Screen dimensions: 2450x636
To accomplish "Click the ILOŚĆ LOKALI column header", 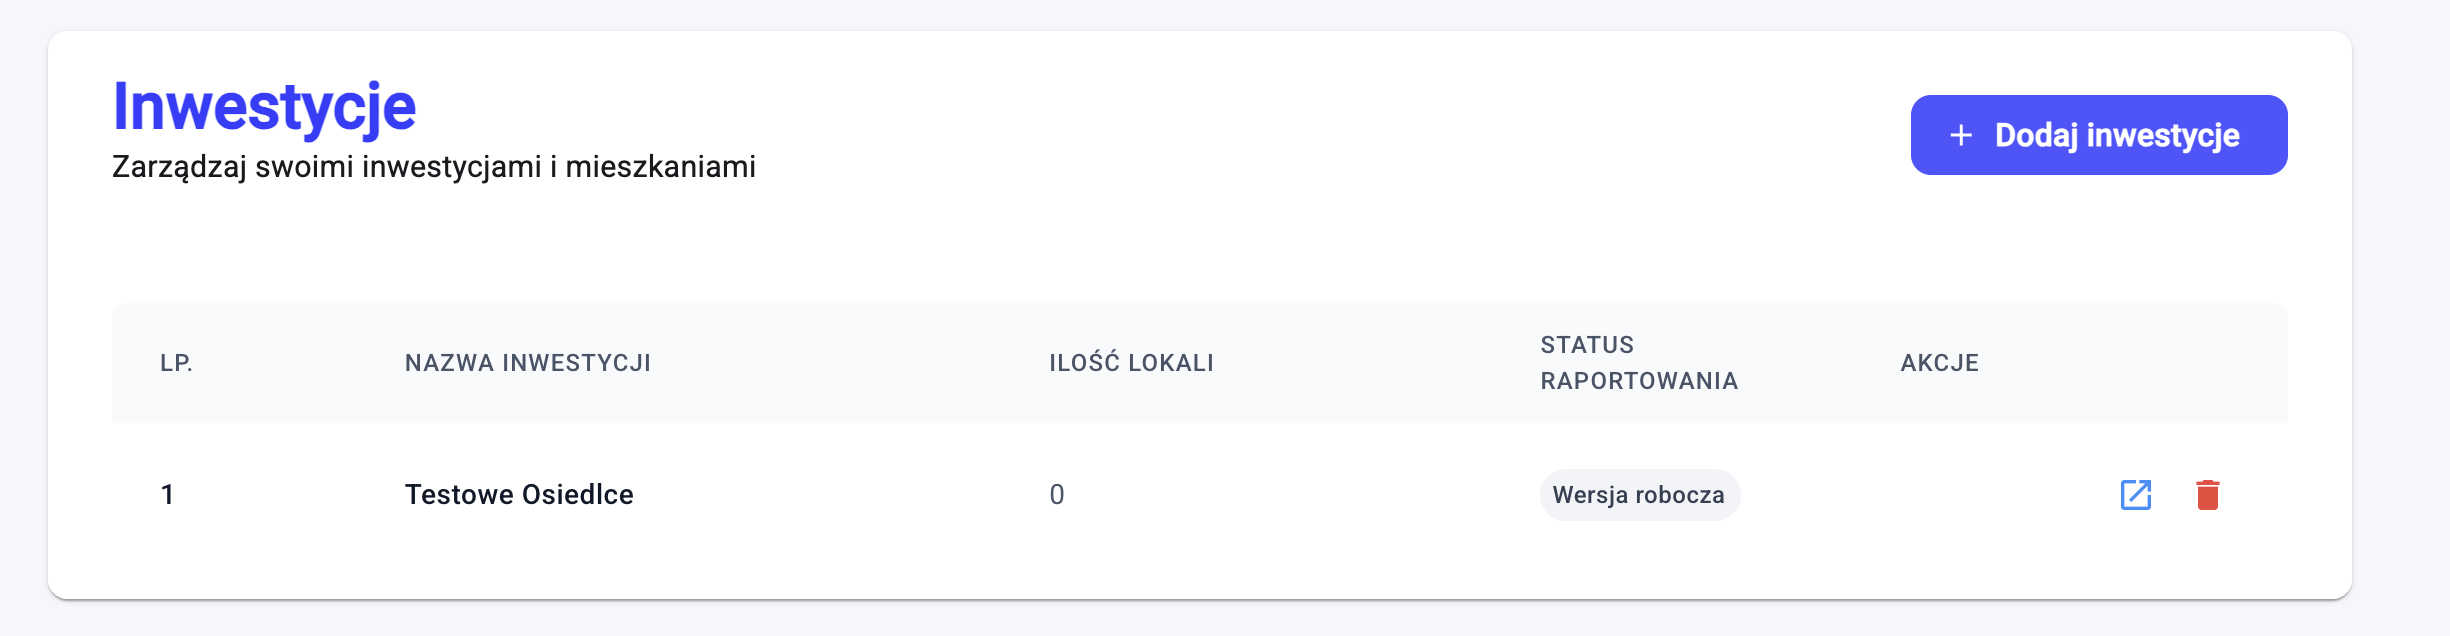I will click(1131, 363).
